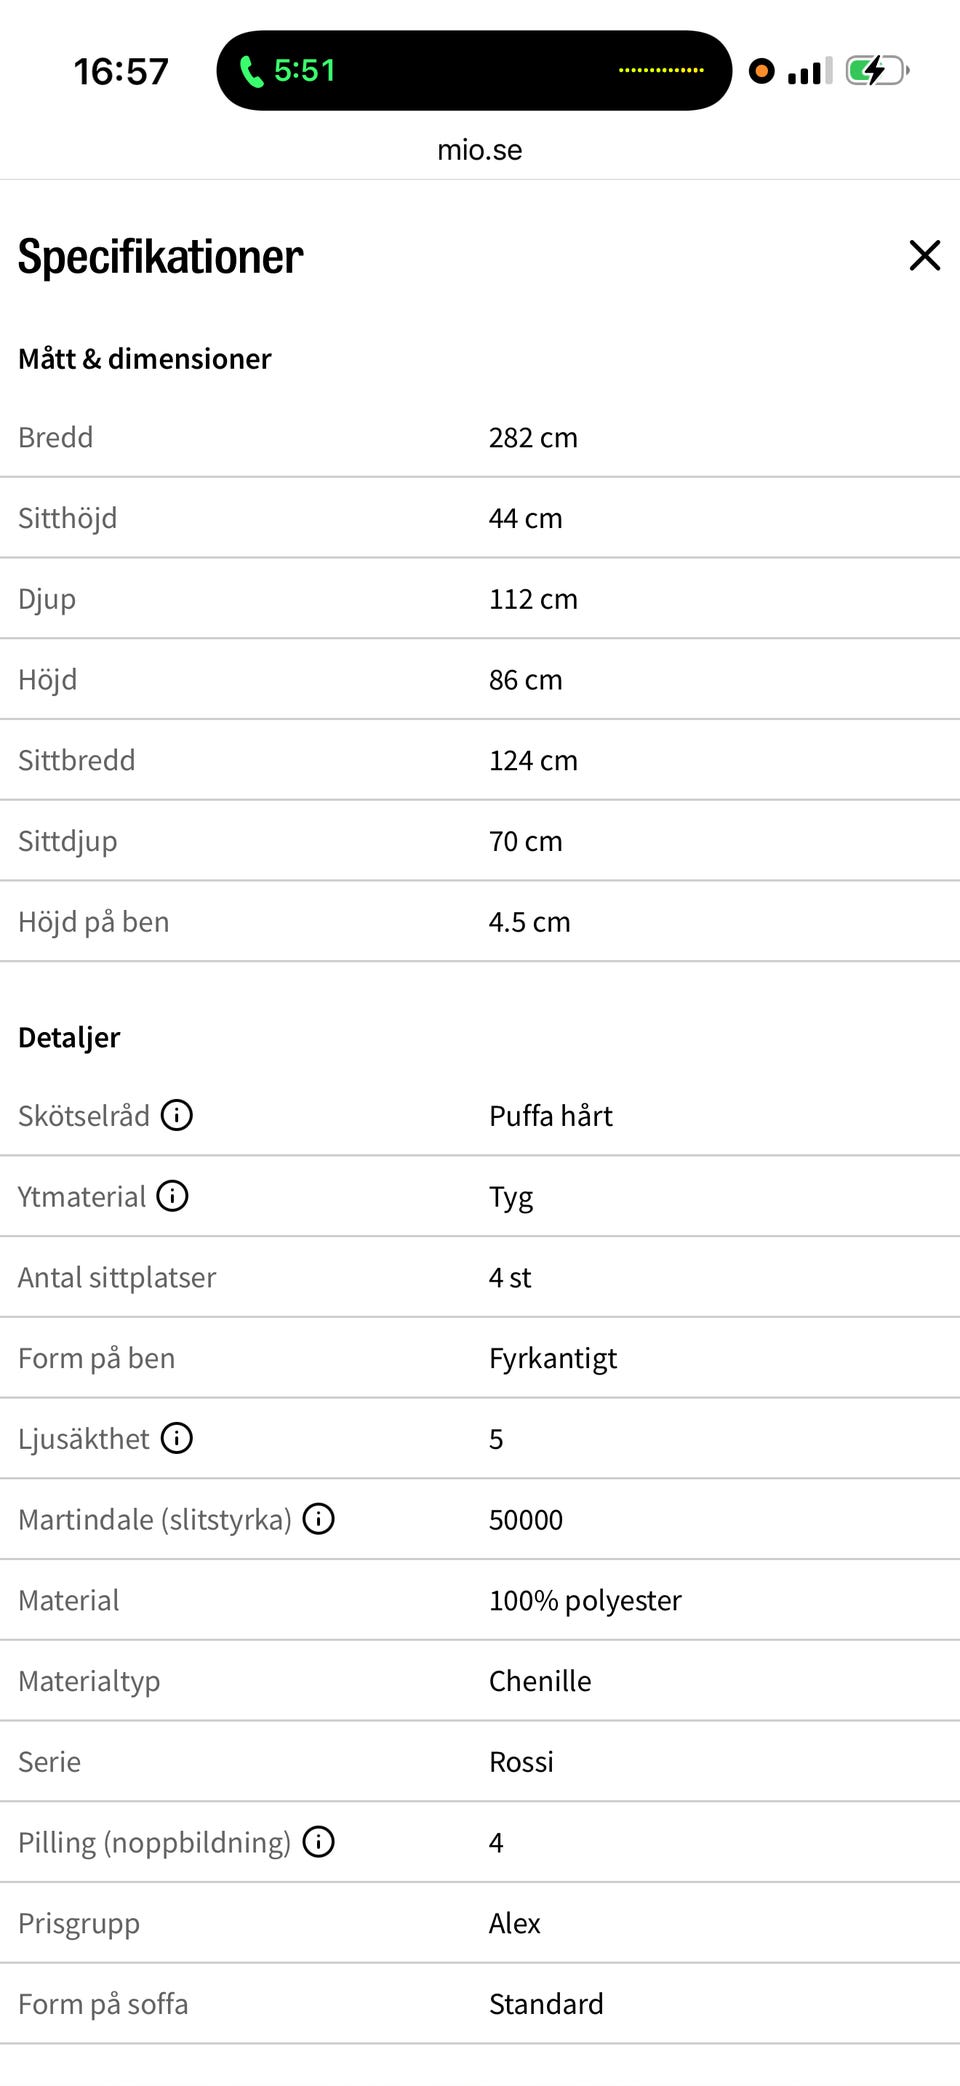Show info for Ljusäkthet
This screenshot has width=960, height=2086.
[x=177, y=1437]
